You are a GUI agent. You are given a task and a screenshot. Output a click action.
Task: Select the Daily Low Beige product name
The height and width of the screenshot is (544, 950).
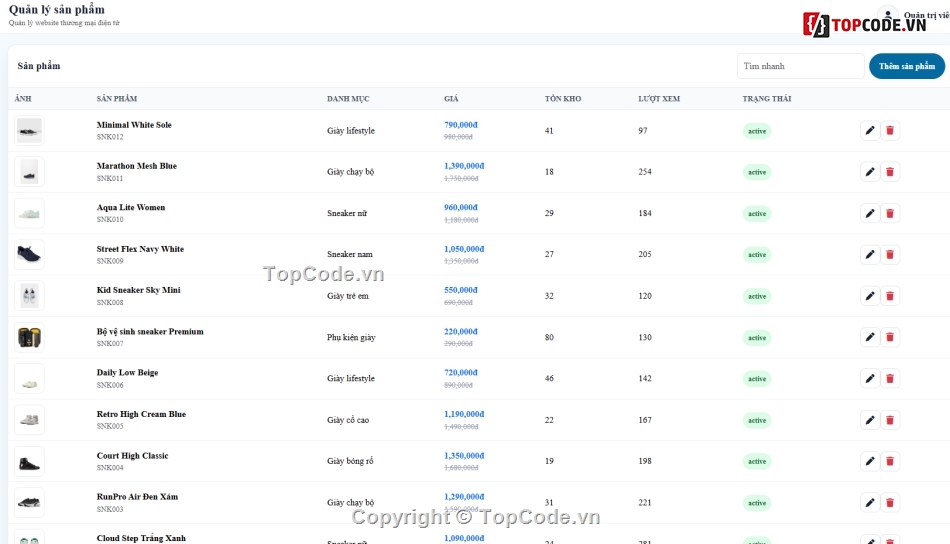coord(127,373)
